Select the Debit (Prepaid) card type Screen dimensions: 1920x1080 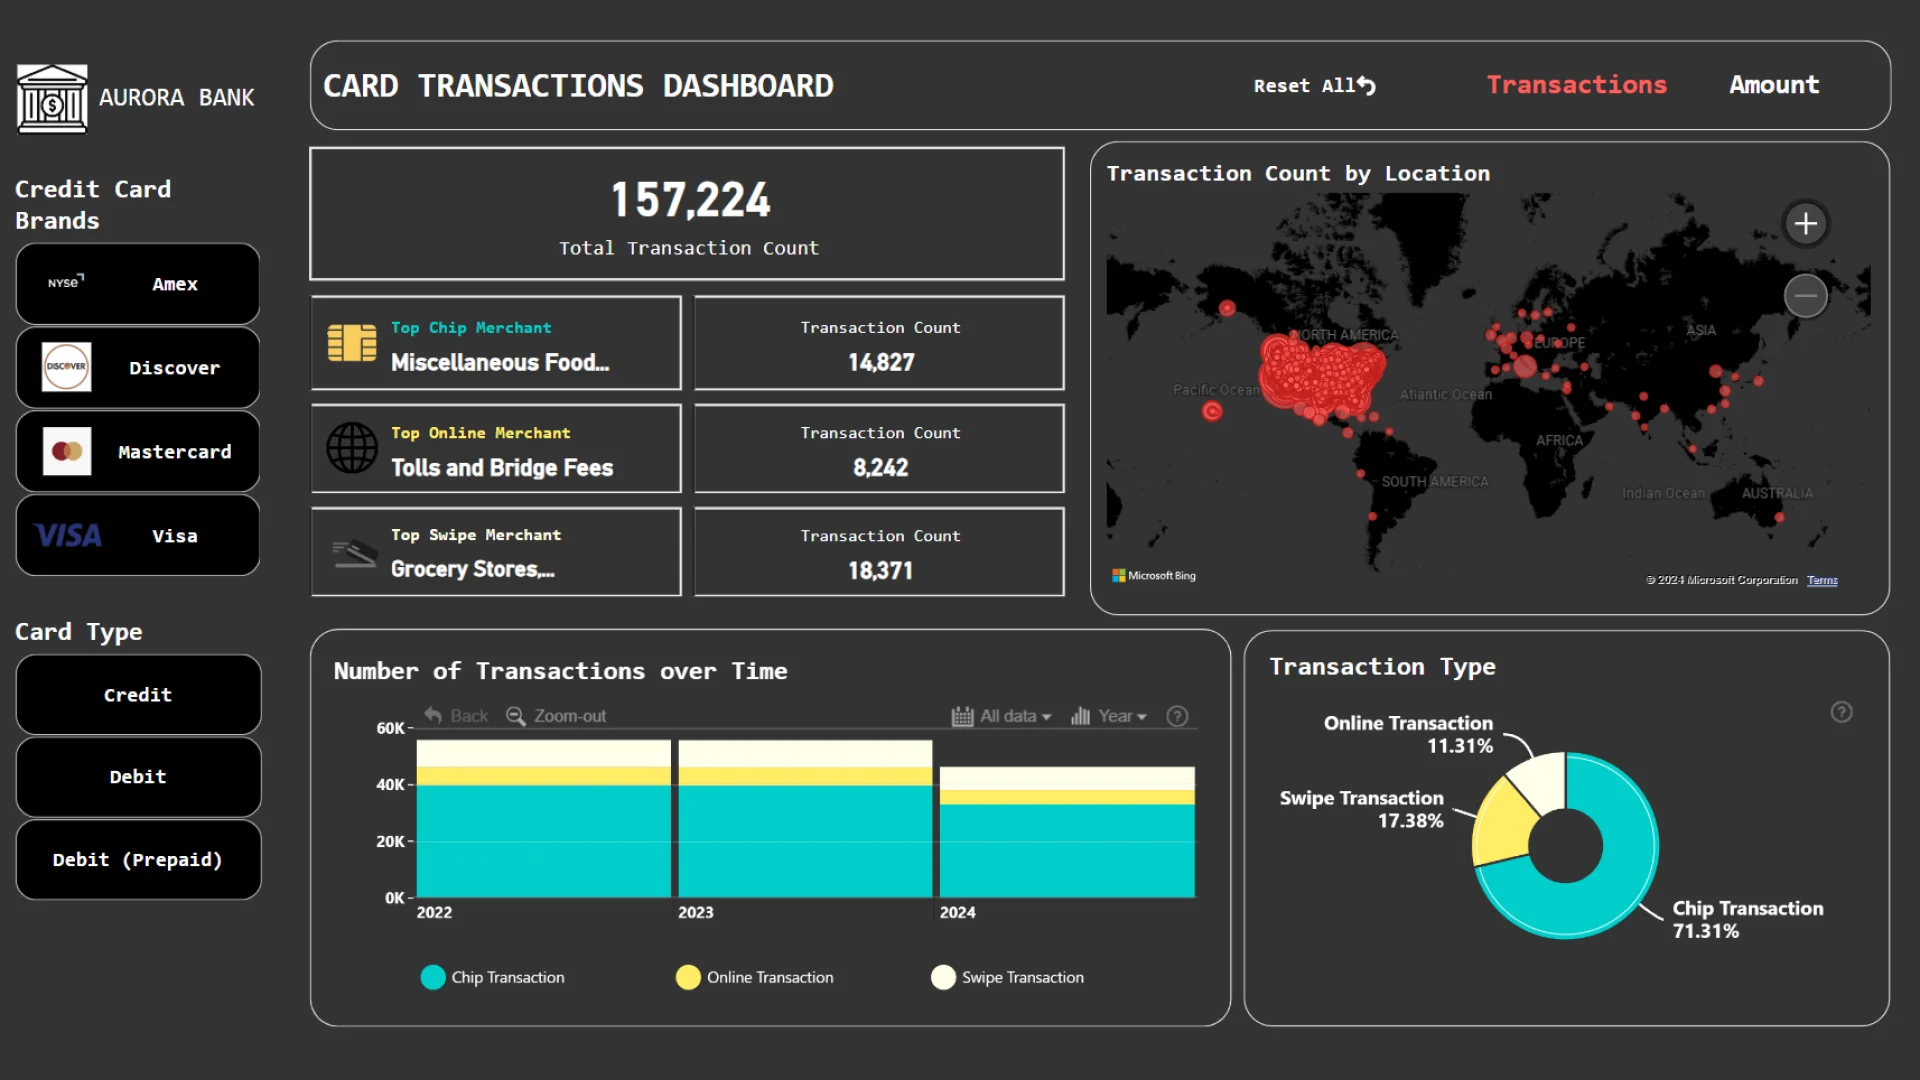[x=138, y=860]
